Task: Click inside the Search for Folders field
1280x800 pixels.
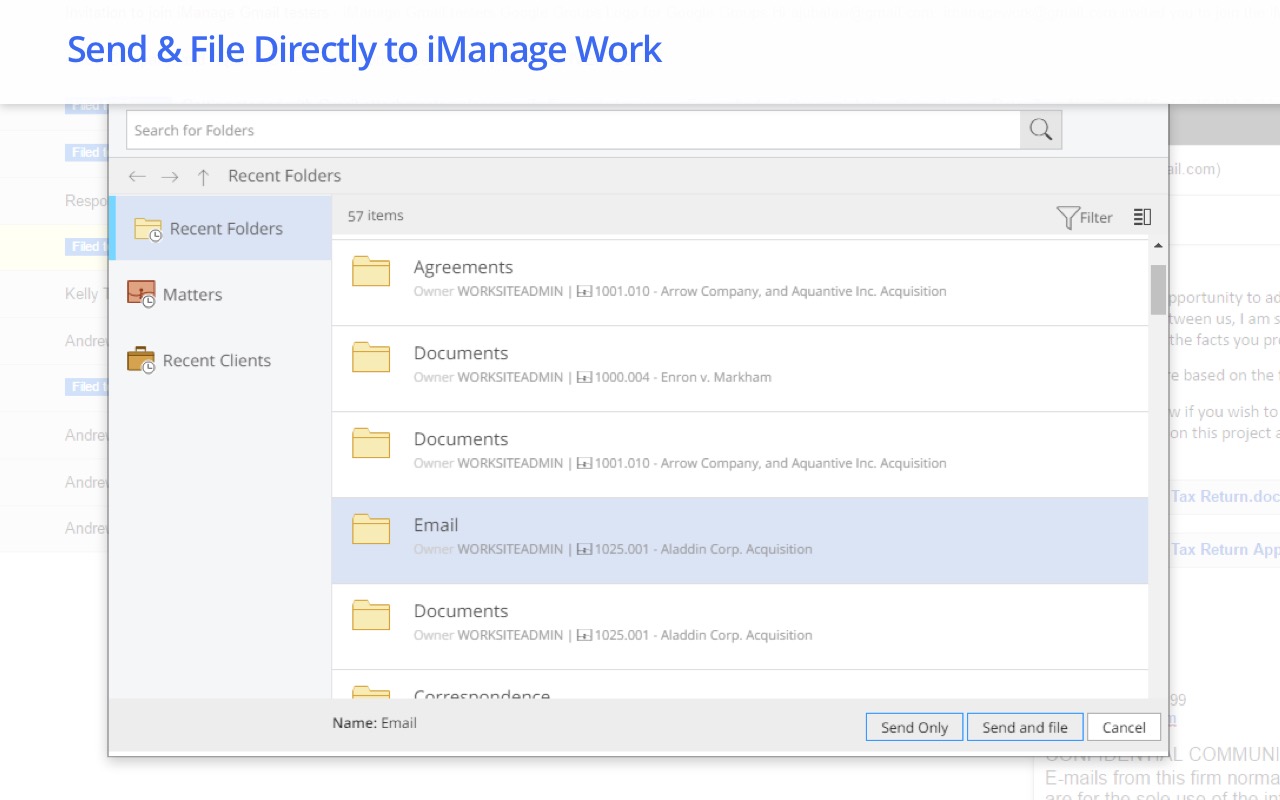Action: [570, 129]
